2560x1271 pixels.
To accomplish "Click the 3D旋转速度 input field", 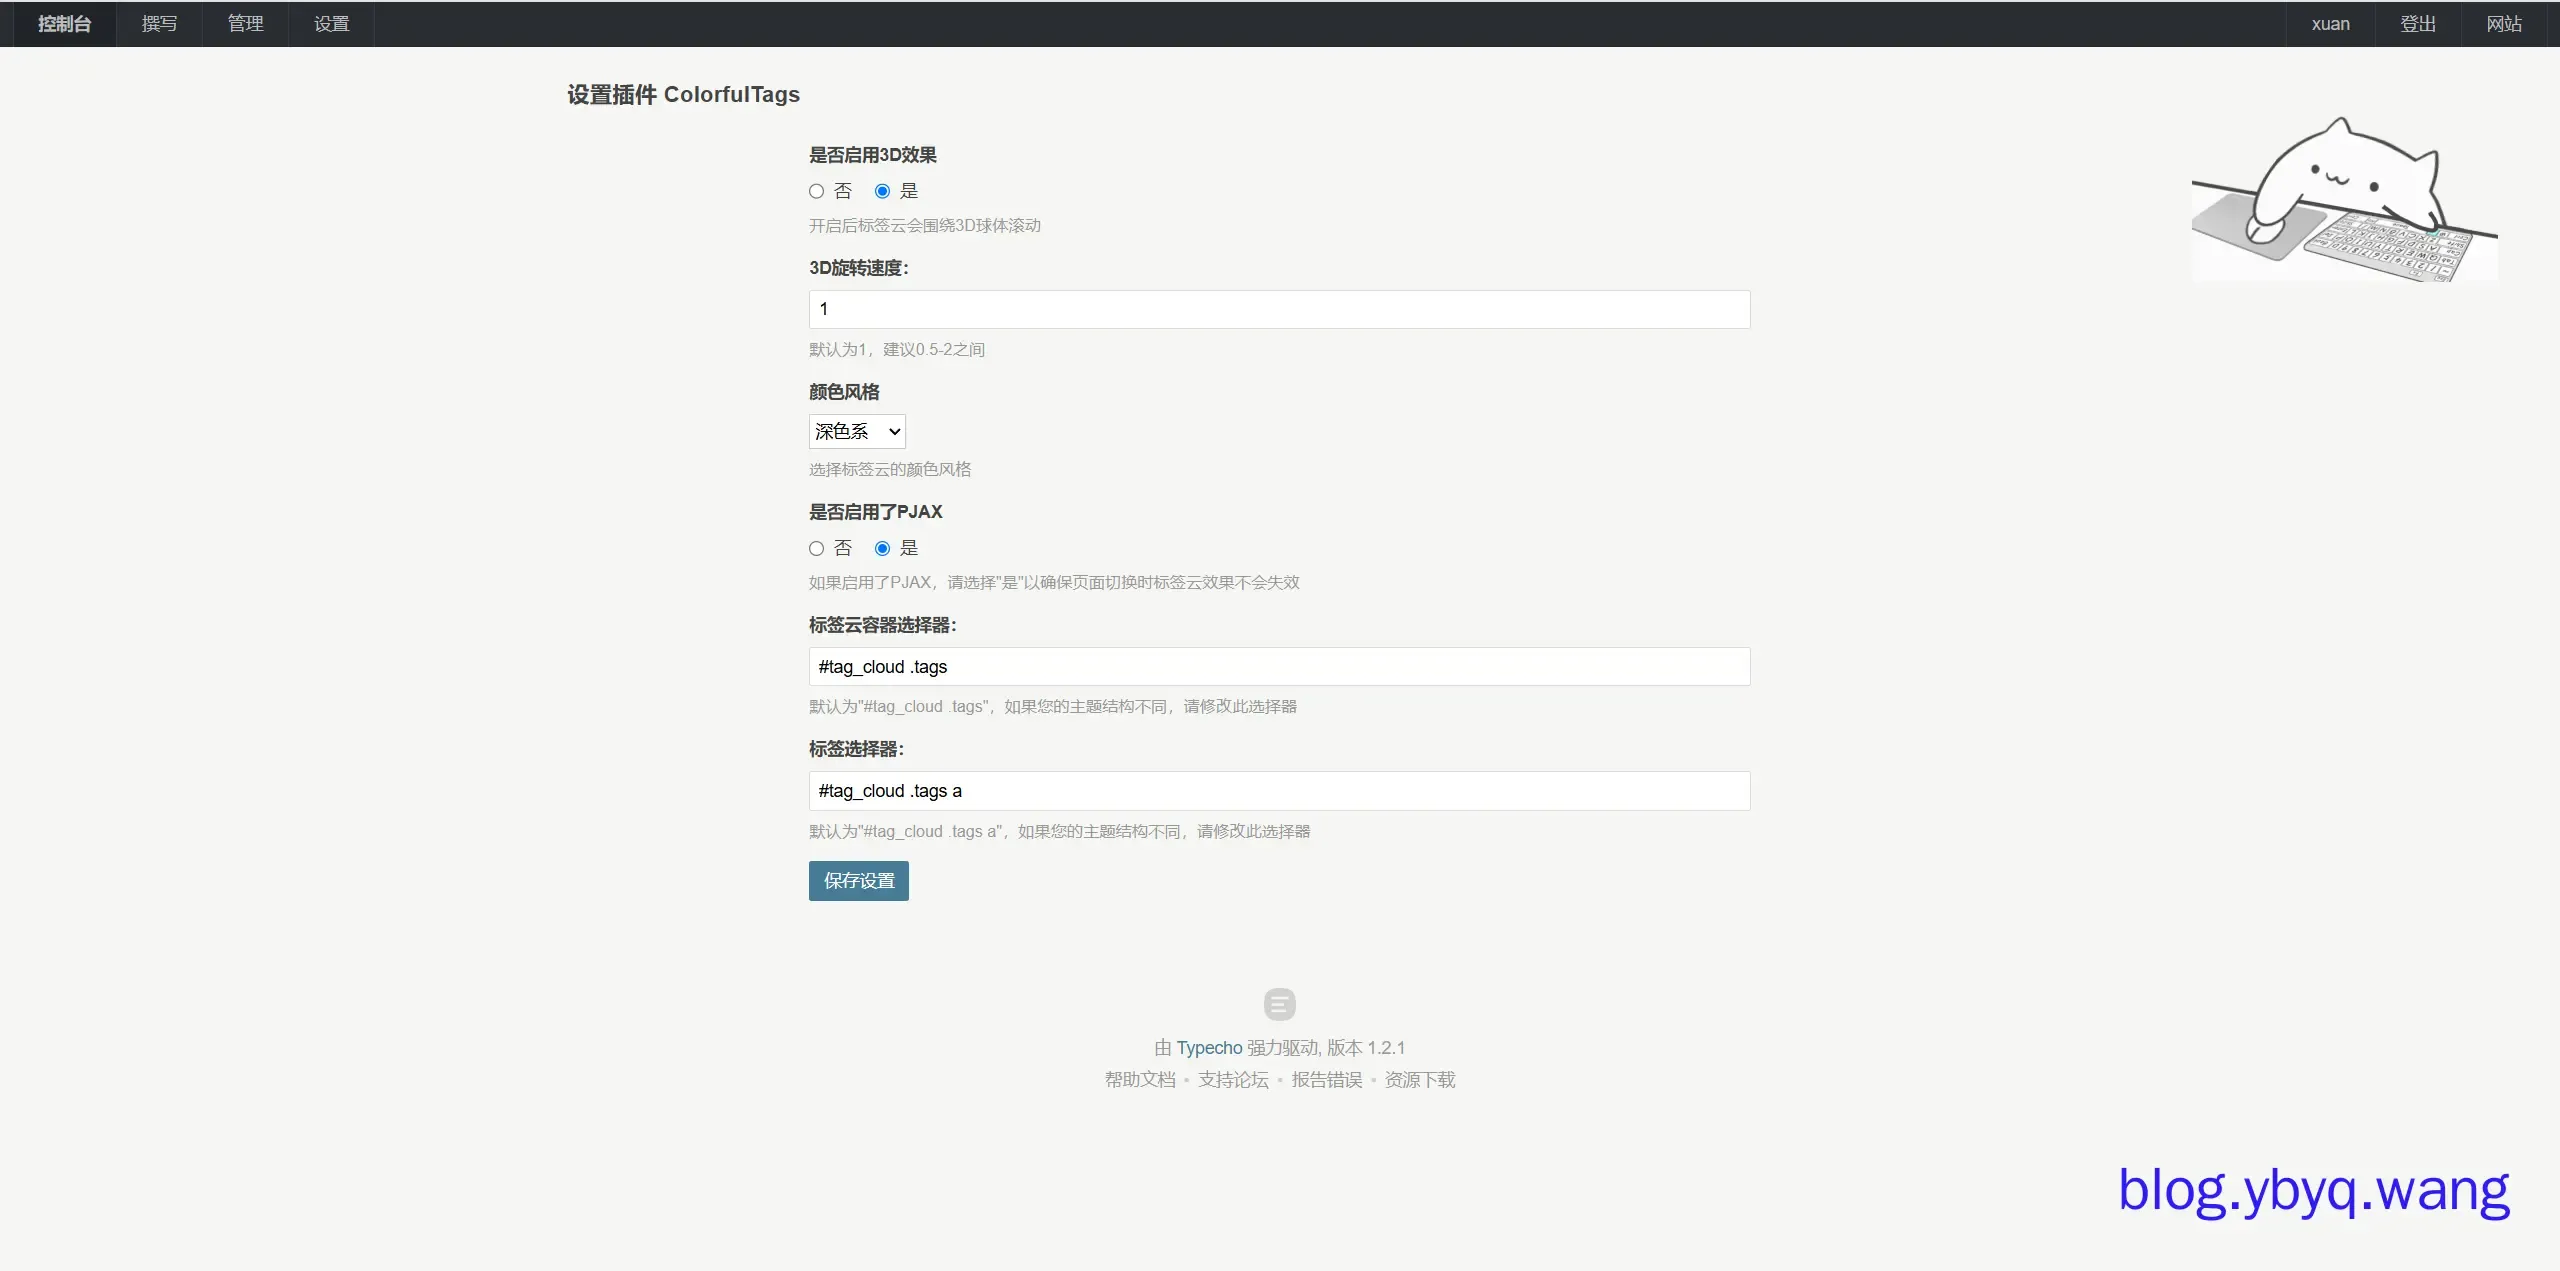I will click(1279, 309).
